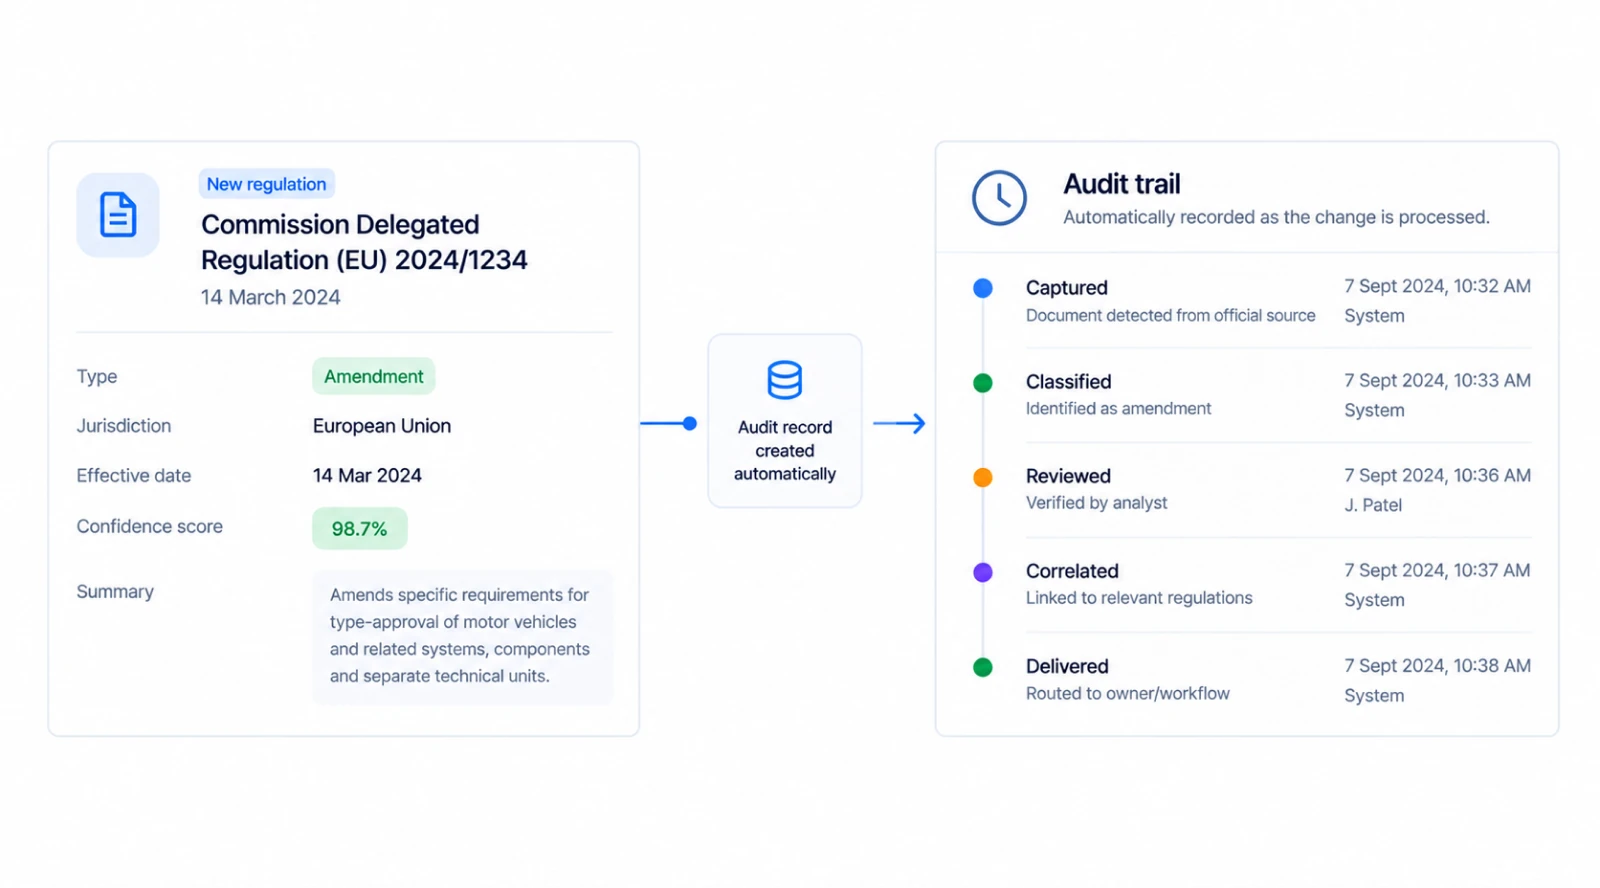Click the Automatically recorded subtitle text
1600x888 pixels.
[x=1276, y=217]
